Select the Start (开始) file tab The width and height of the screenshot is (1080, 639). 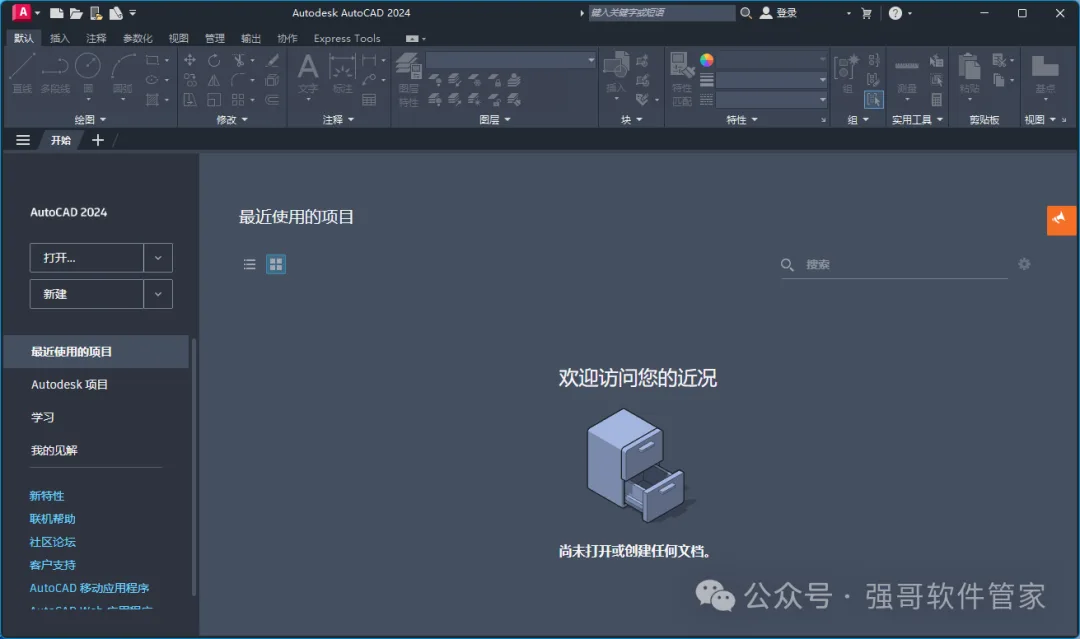[x=61, y=140]
